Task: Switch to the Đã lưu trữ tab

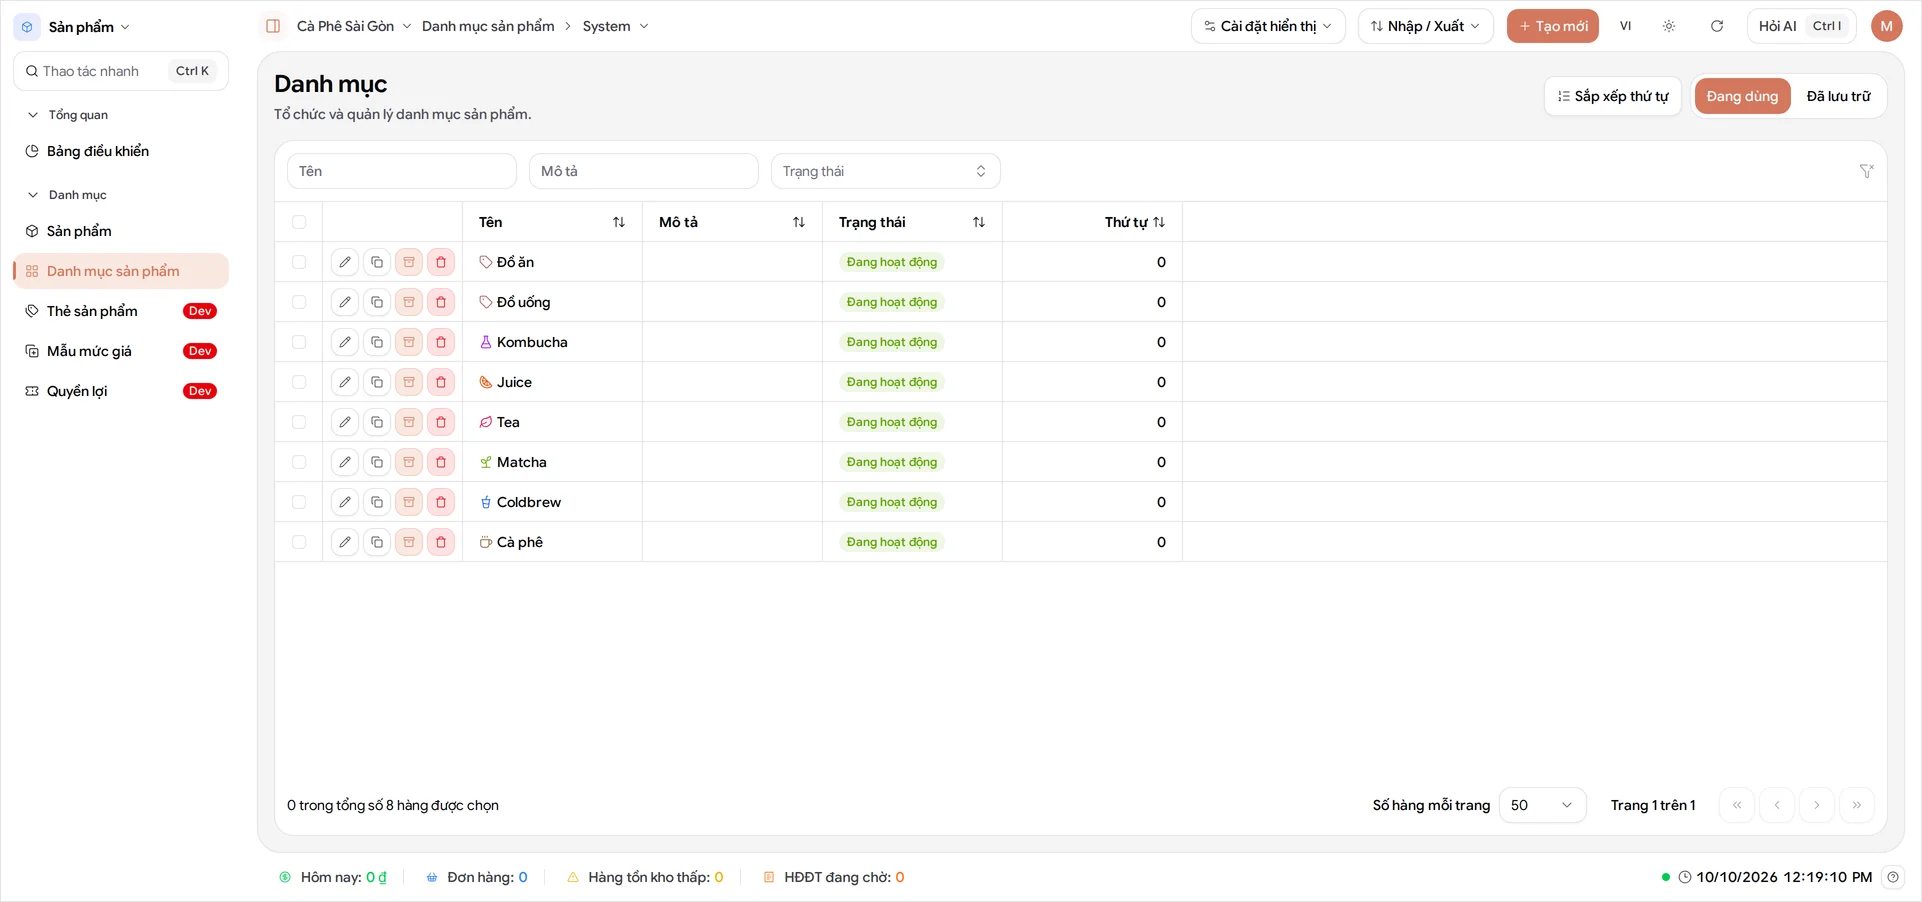Action: pyautogui.click(x=1838, y=96)
